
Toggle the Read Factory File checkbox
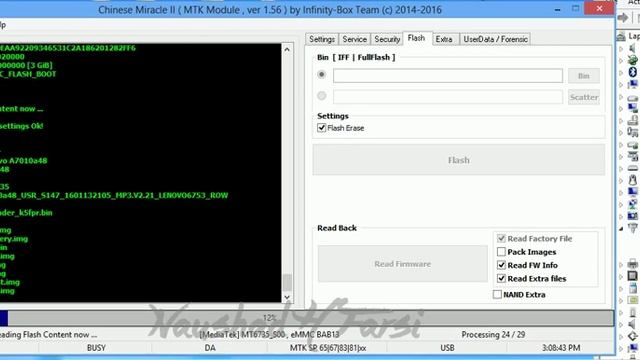click(x=501, y=238)
